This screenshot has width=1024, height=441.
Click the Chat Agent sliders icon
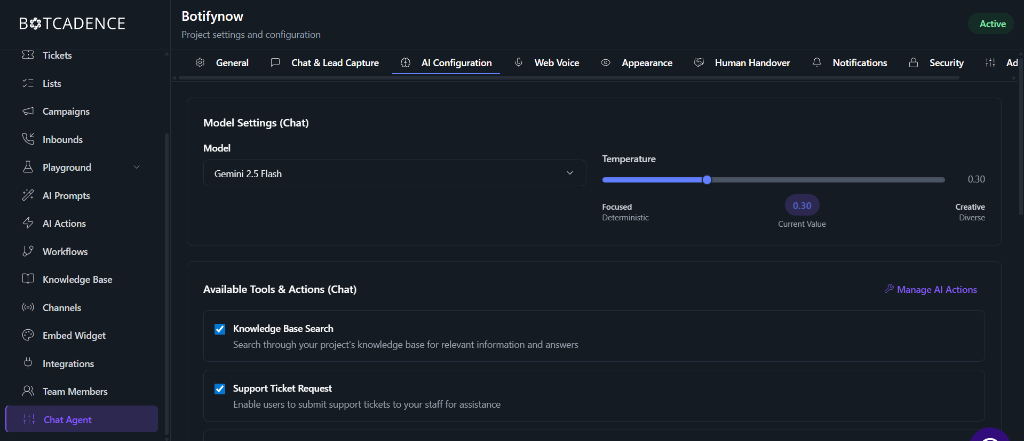coord(28,419)
